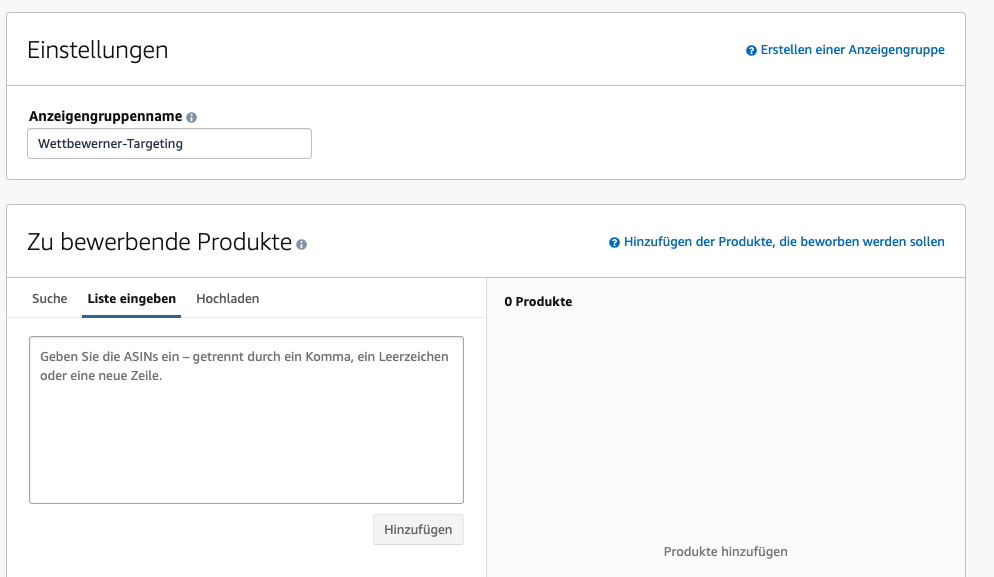Open the Hinzufügen der Produkte help link
994x577 pixels.
784,242
